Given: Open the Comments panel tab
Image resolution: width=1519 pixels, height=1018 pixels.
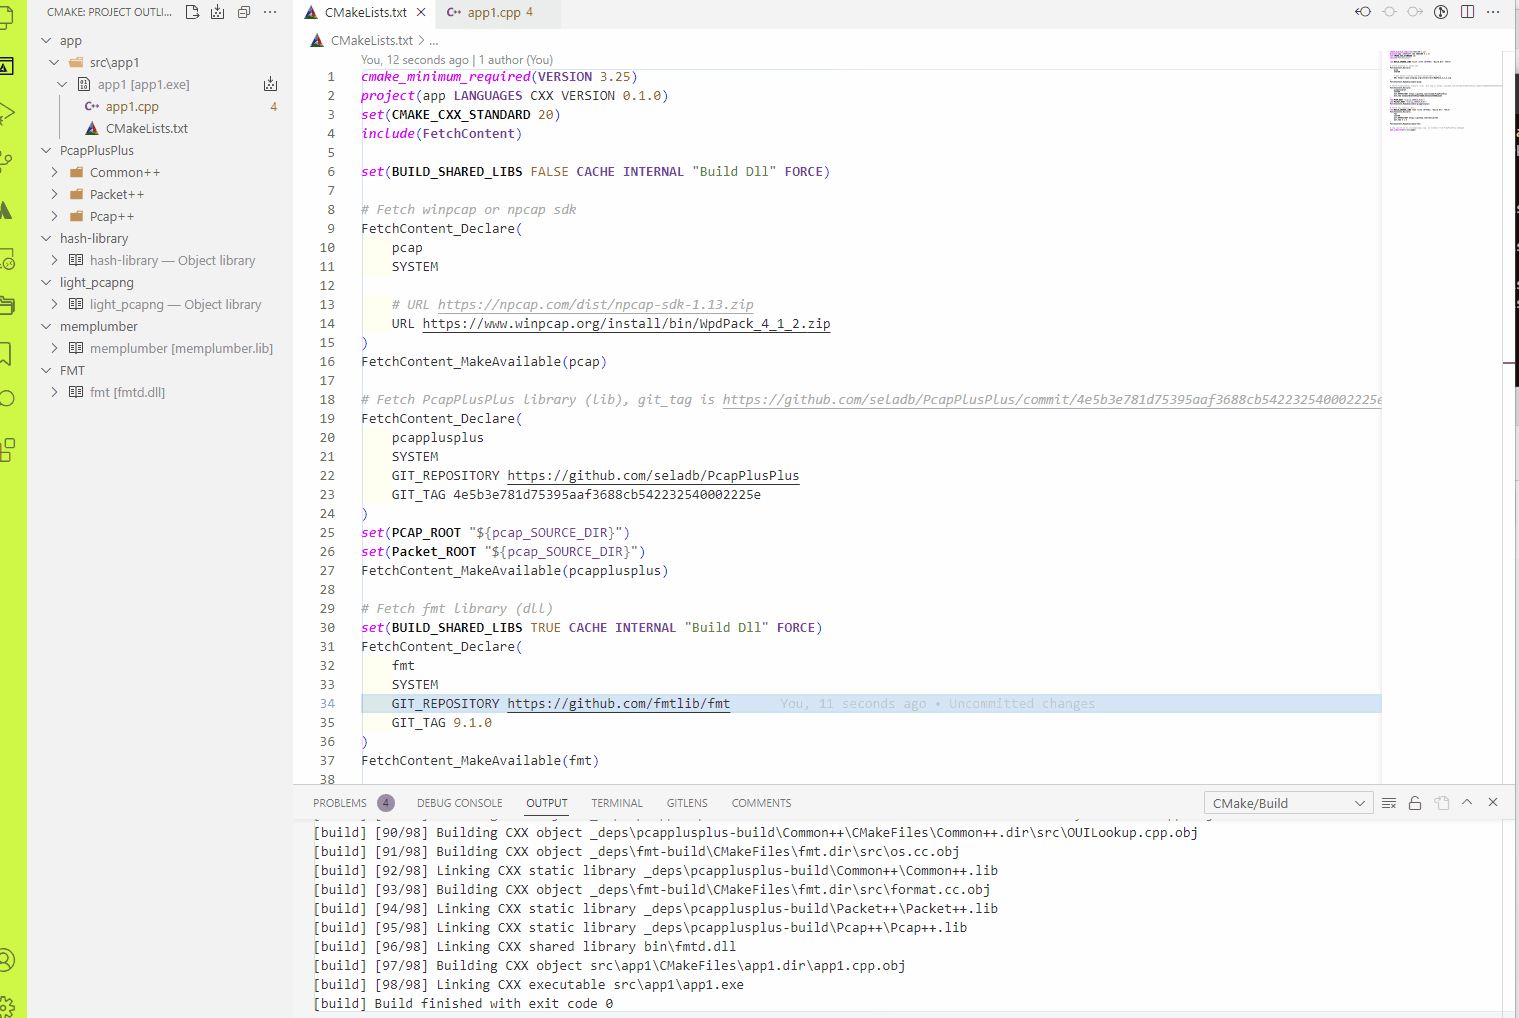Looking at the screenshot, I should point(761,803).
